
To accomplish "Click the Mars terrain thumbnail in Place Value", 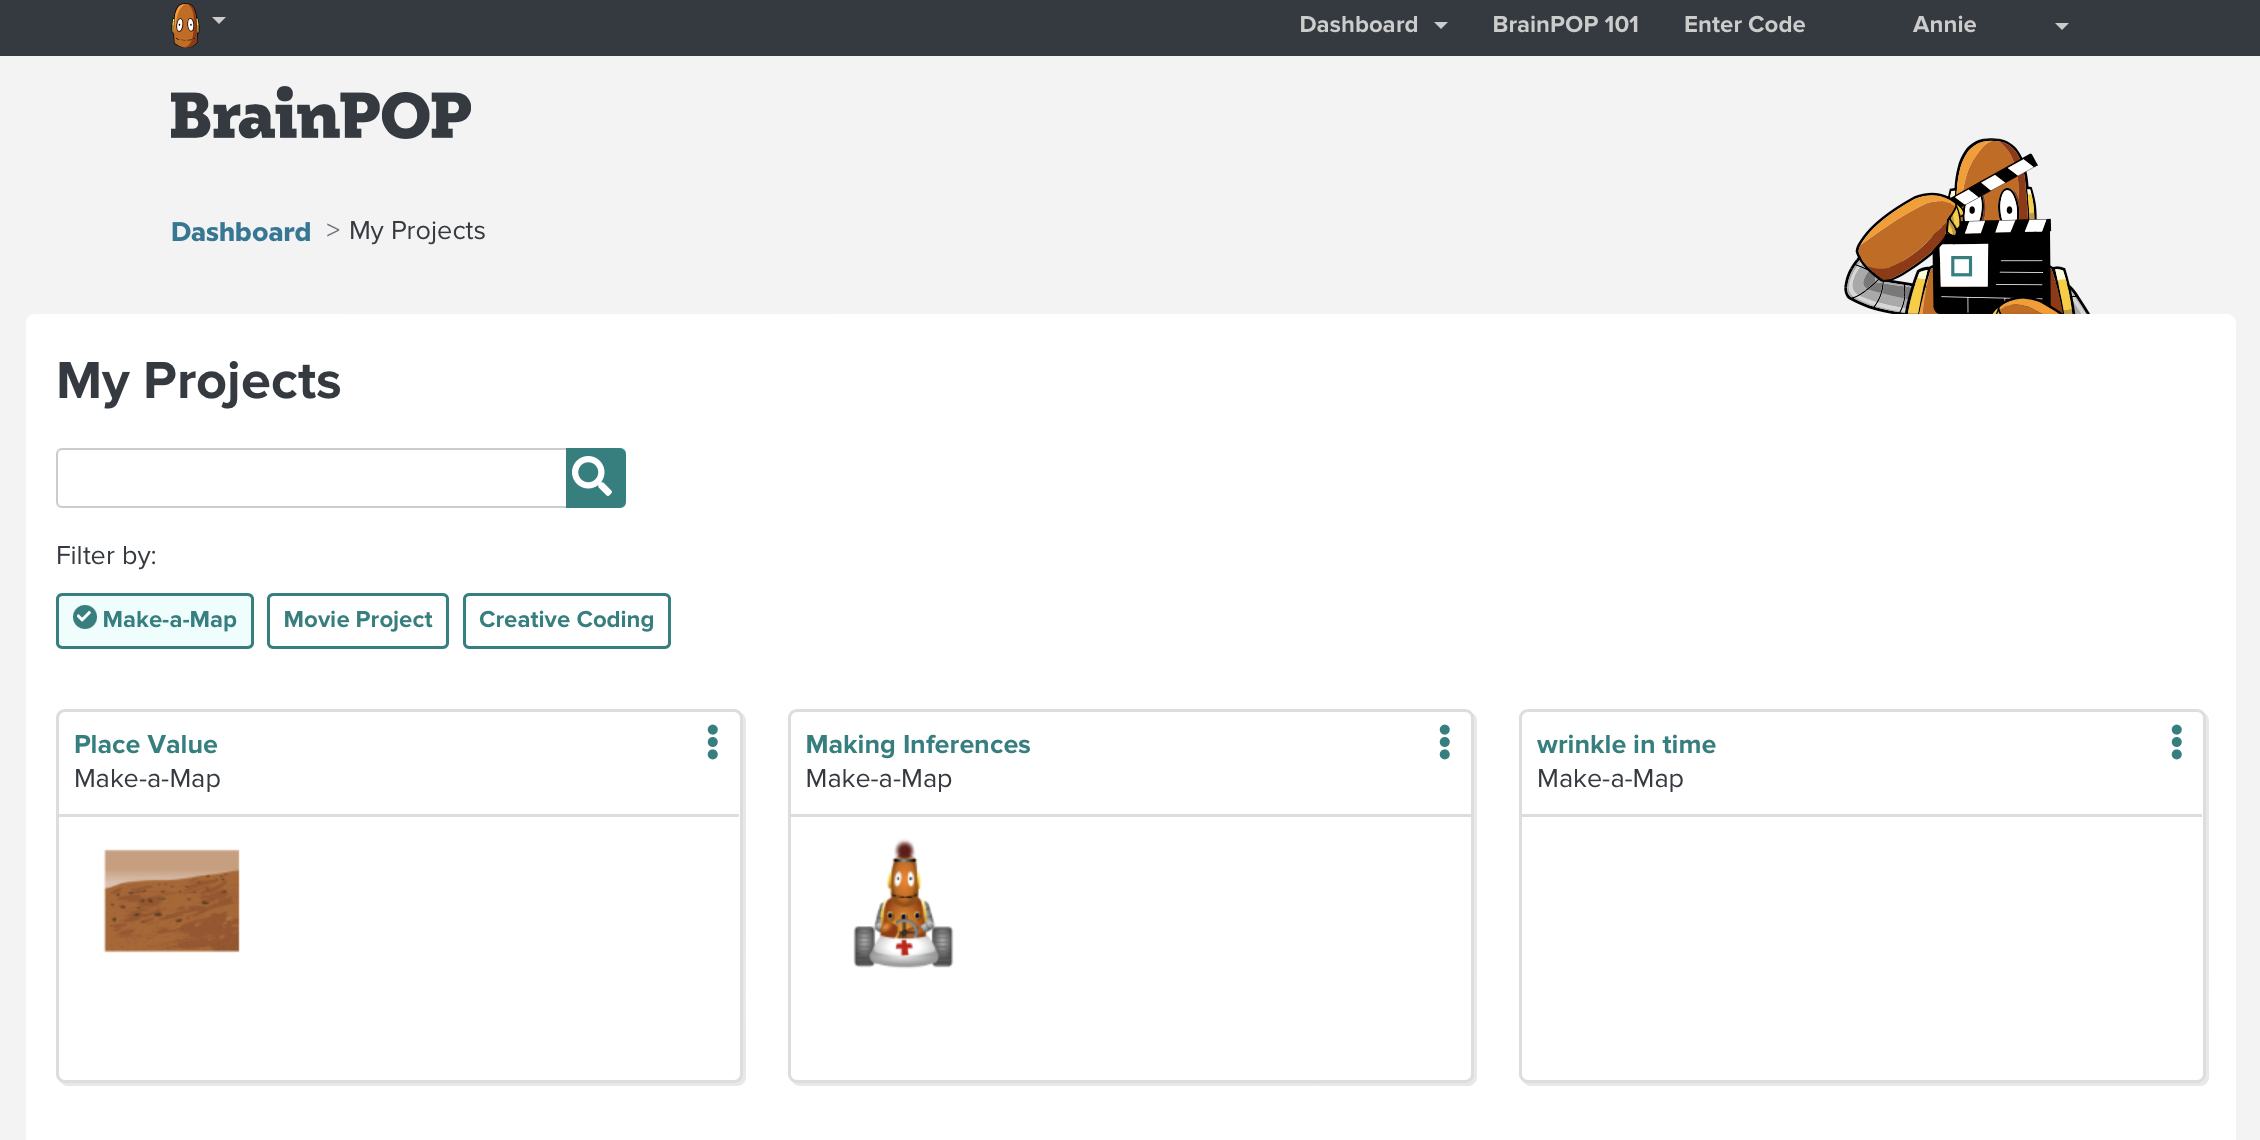I will click(x=172, y=901).
